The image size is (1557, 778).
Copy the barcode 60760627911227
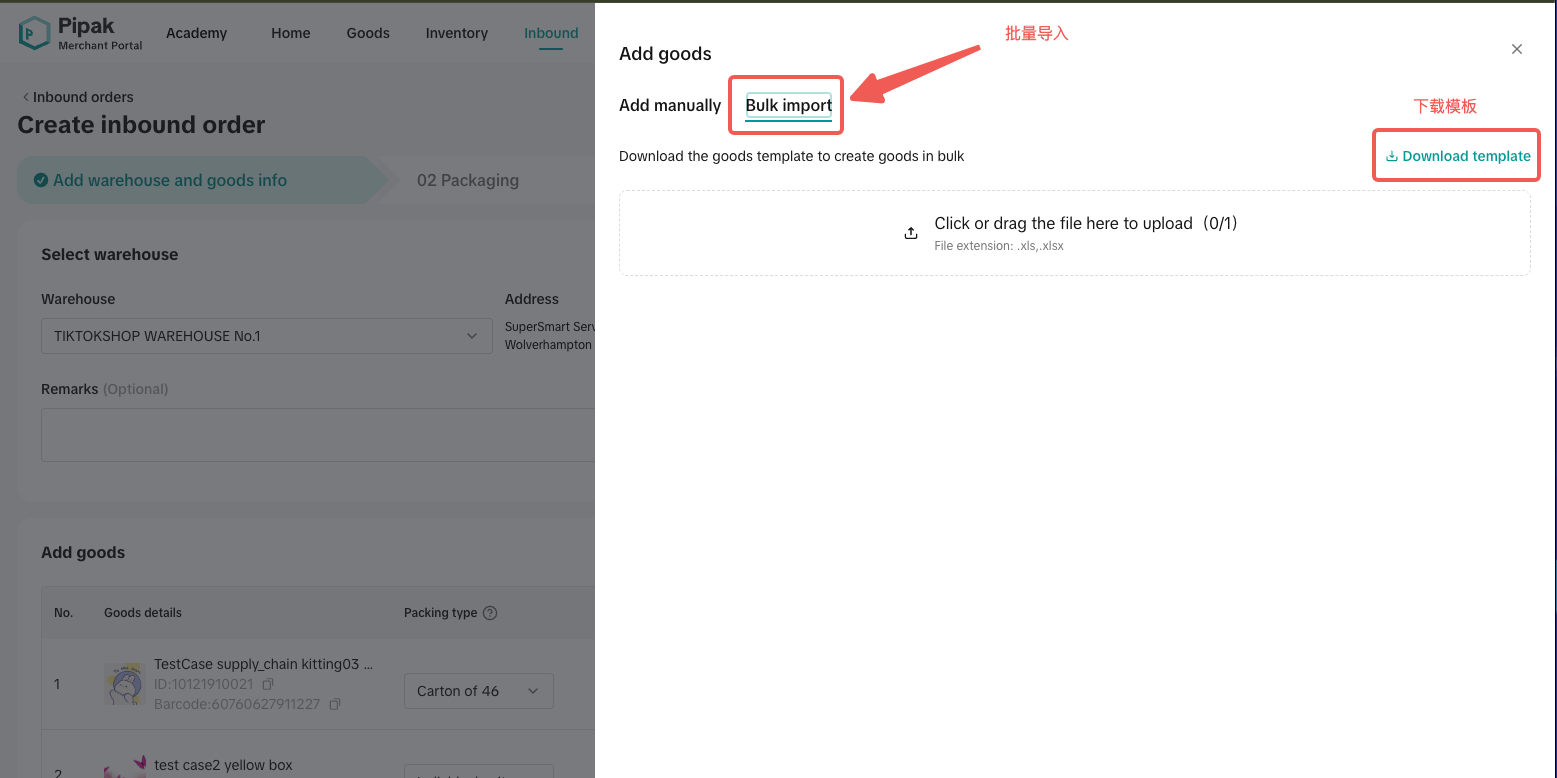tap(335, 704)
